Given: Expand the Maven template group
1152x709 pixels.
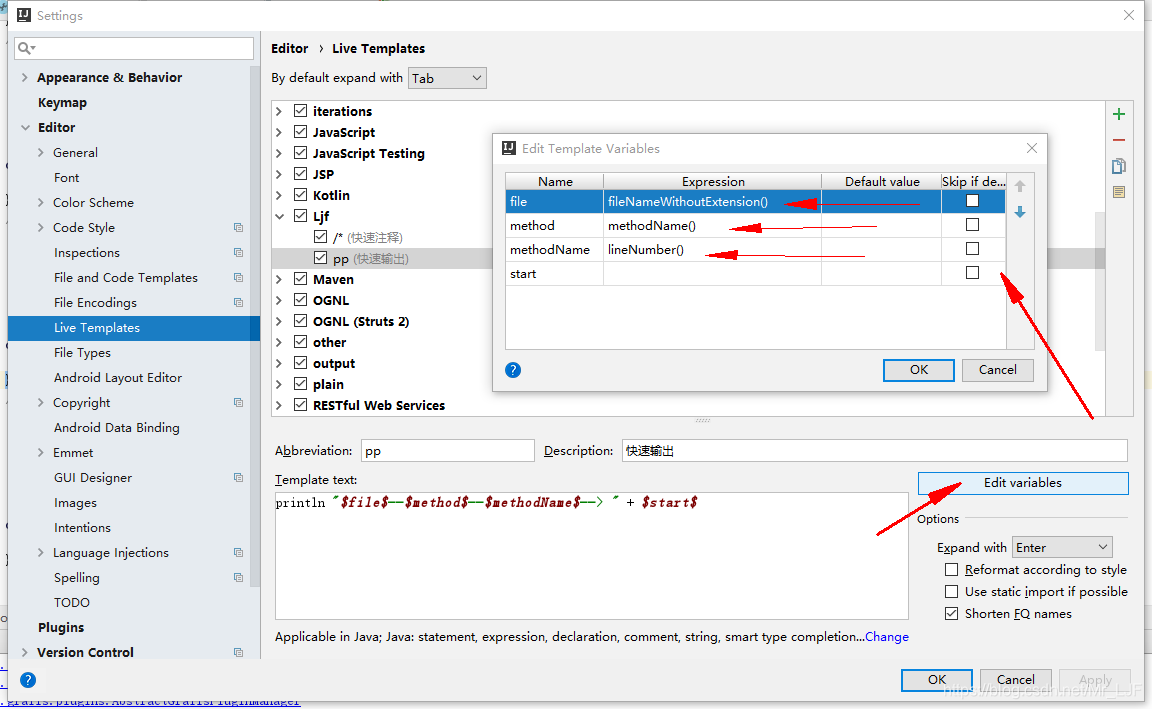Looking at the screenshot, I should point(279,279).
